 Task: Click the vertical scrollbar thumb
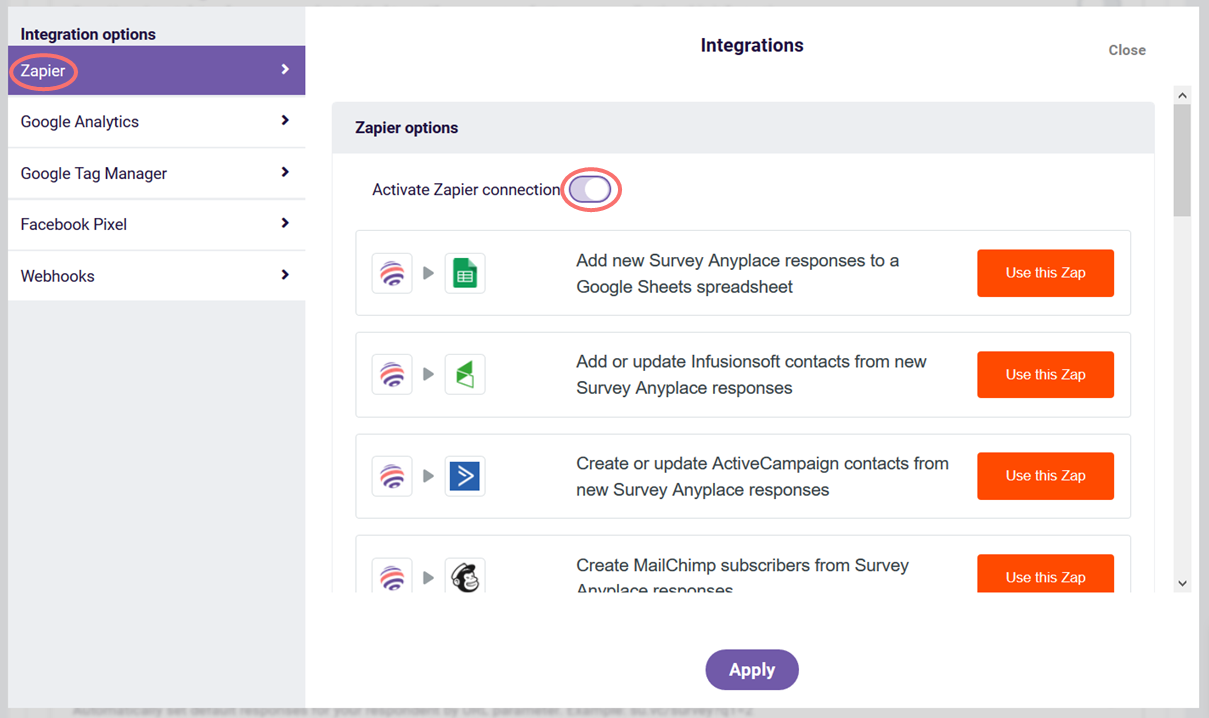pyautogui.click(x=1182, y=160)
